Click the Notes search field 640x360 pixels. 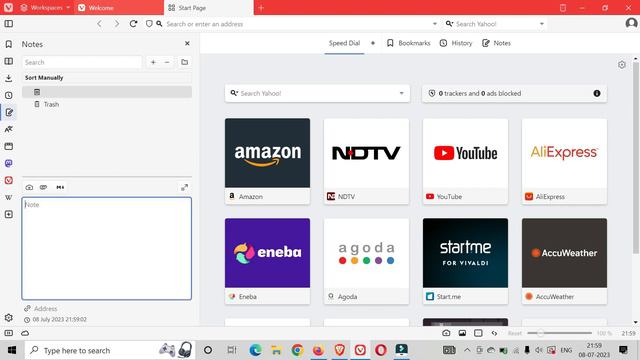(82, 62)
